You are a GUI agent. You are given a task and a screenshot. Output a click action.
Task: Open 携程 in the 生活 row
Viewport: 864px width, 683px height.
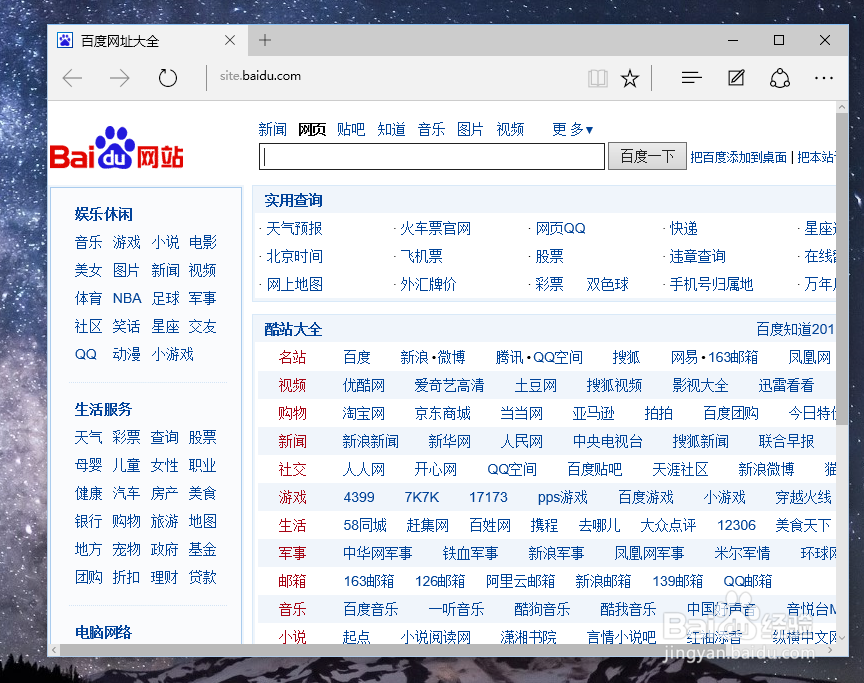pyautogui.click(x=544, y=526)
